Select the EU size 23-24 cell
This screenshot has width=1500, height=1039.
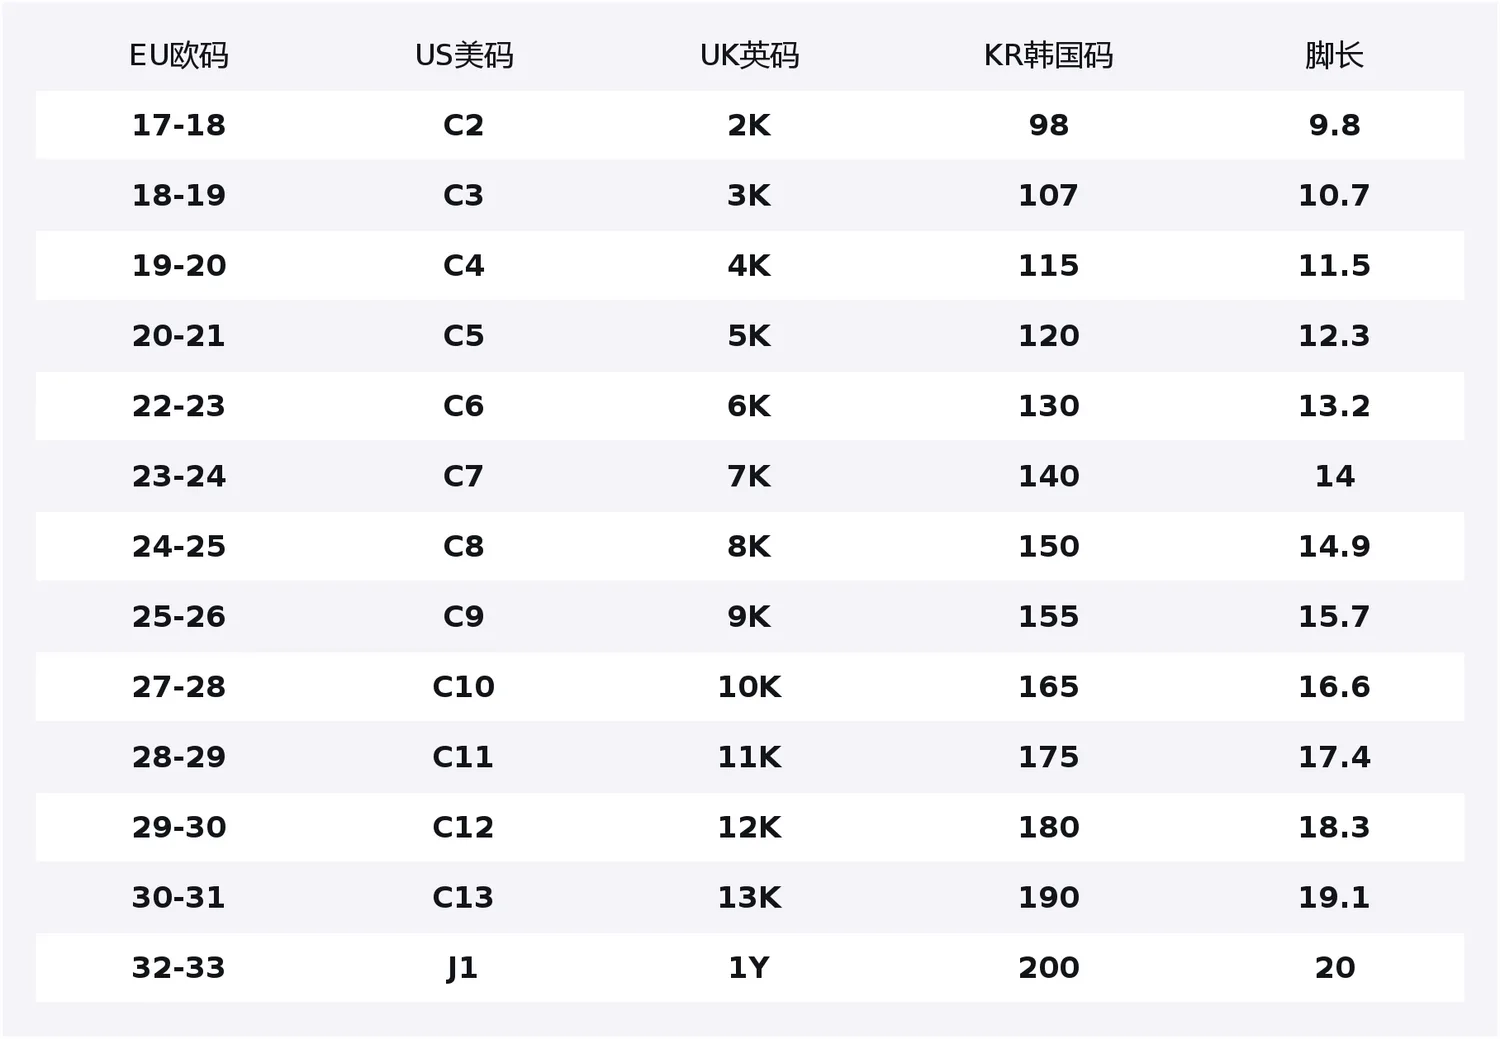pyautogui.click(x=179, y=476)
